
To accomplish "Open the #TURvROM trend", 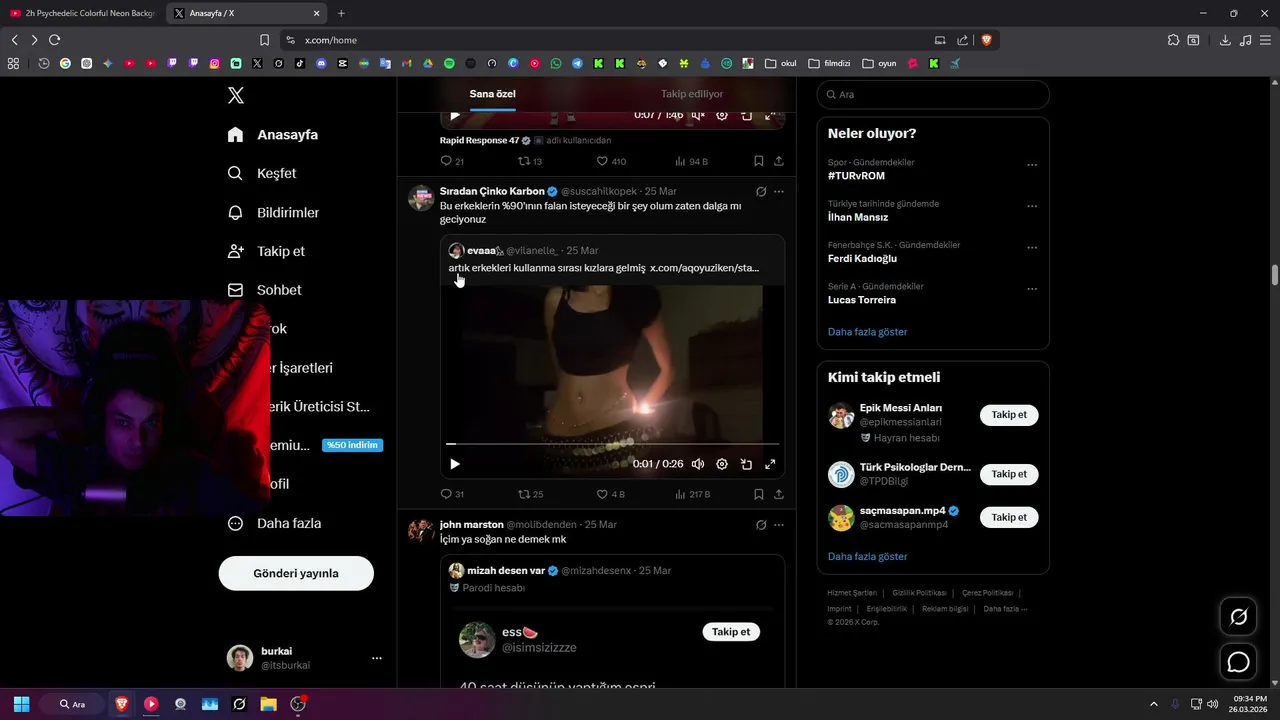I will click(x=856, y=176).
